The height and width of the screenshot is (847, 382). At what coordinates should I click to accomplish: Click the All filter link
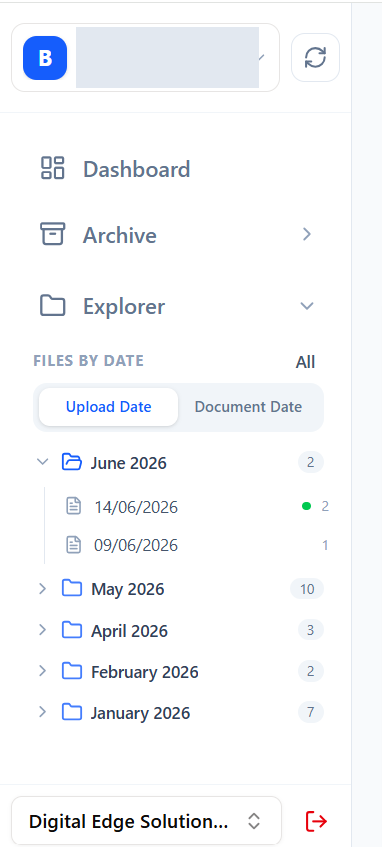click(305, 362)
